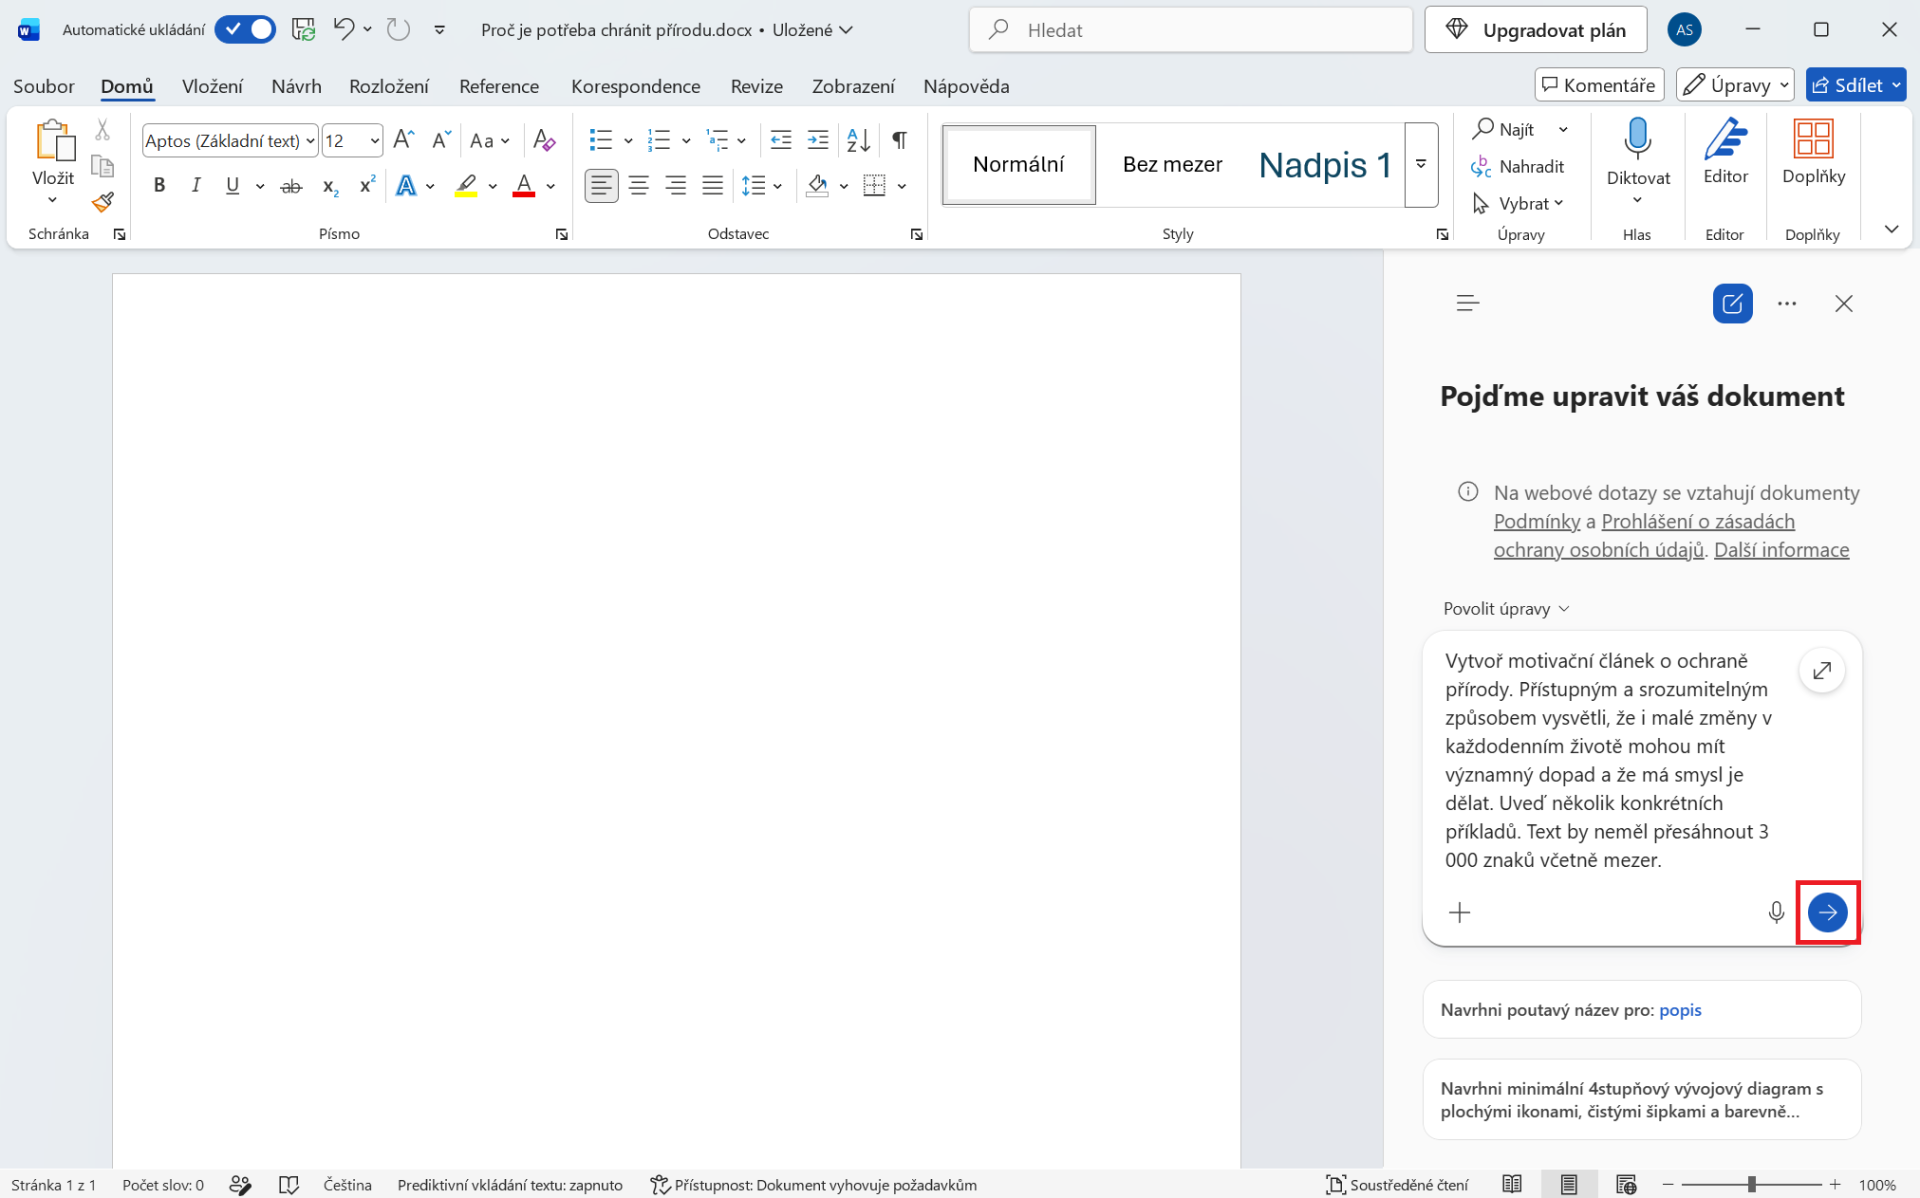Open the Úpravy mode dropdown near Komentáře

tap(1735, 85)
